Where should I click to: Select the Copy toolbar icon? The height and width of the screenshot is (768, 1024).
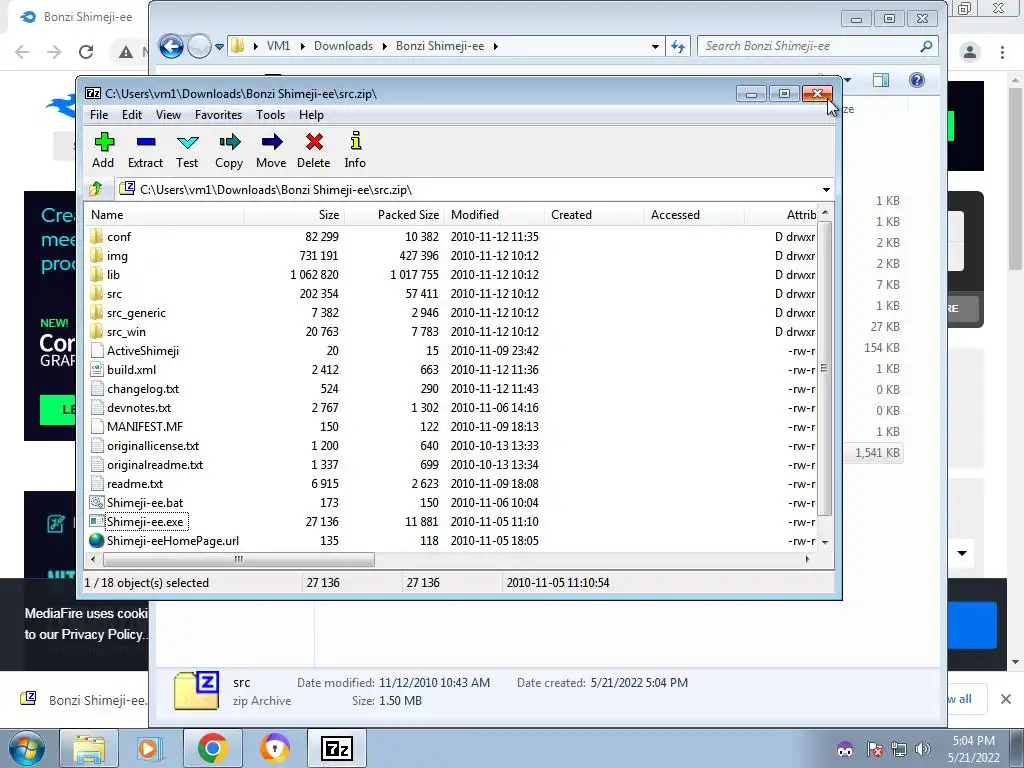[229, 150]
